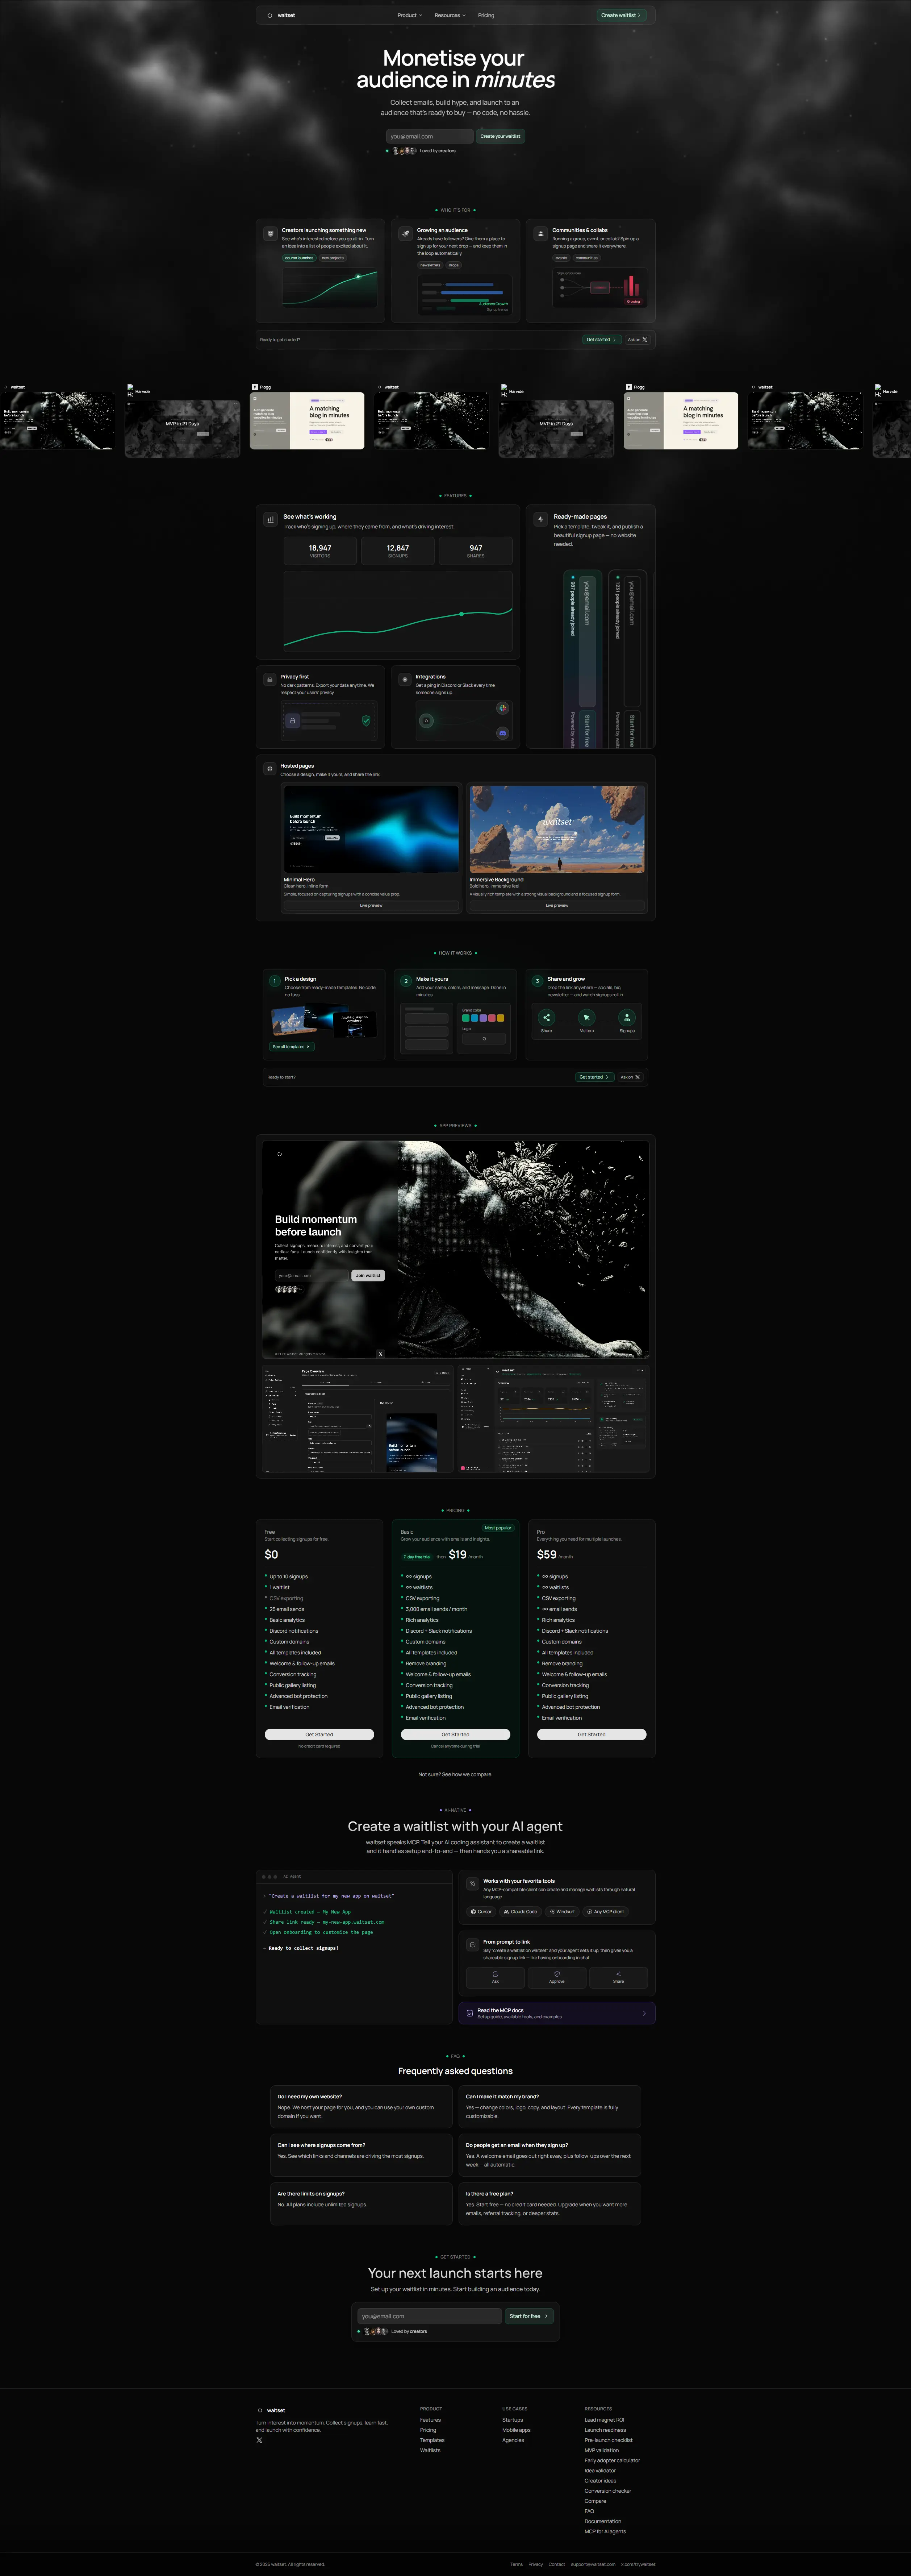Click the logo upload placeholder under Logo
This screenshot has height=2576, width=911.
click(484, 1039)
